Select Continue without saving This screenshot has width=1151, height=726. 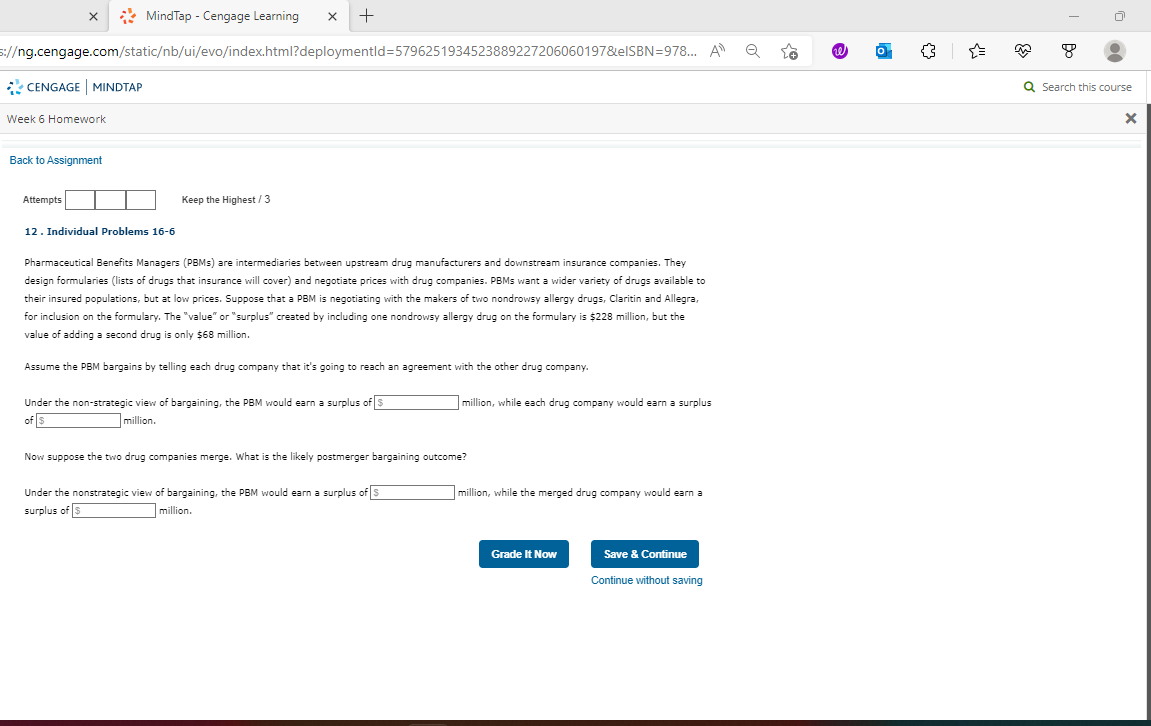tap(646, 579)
